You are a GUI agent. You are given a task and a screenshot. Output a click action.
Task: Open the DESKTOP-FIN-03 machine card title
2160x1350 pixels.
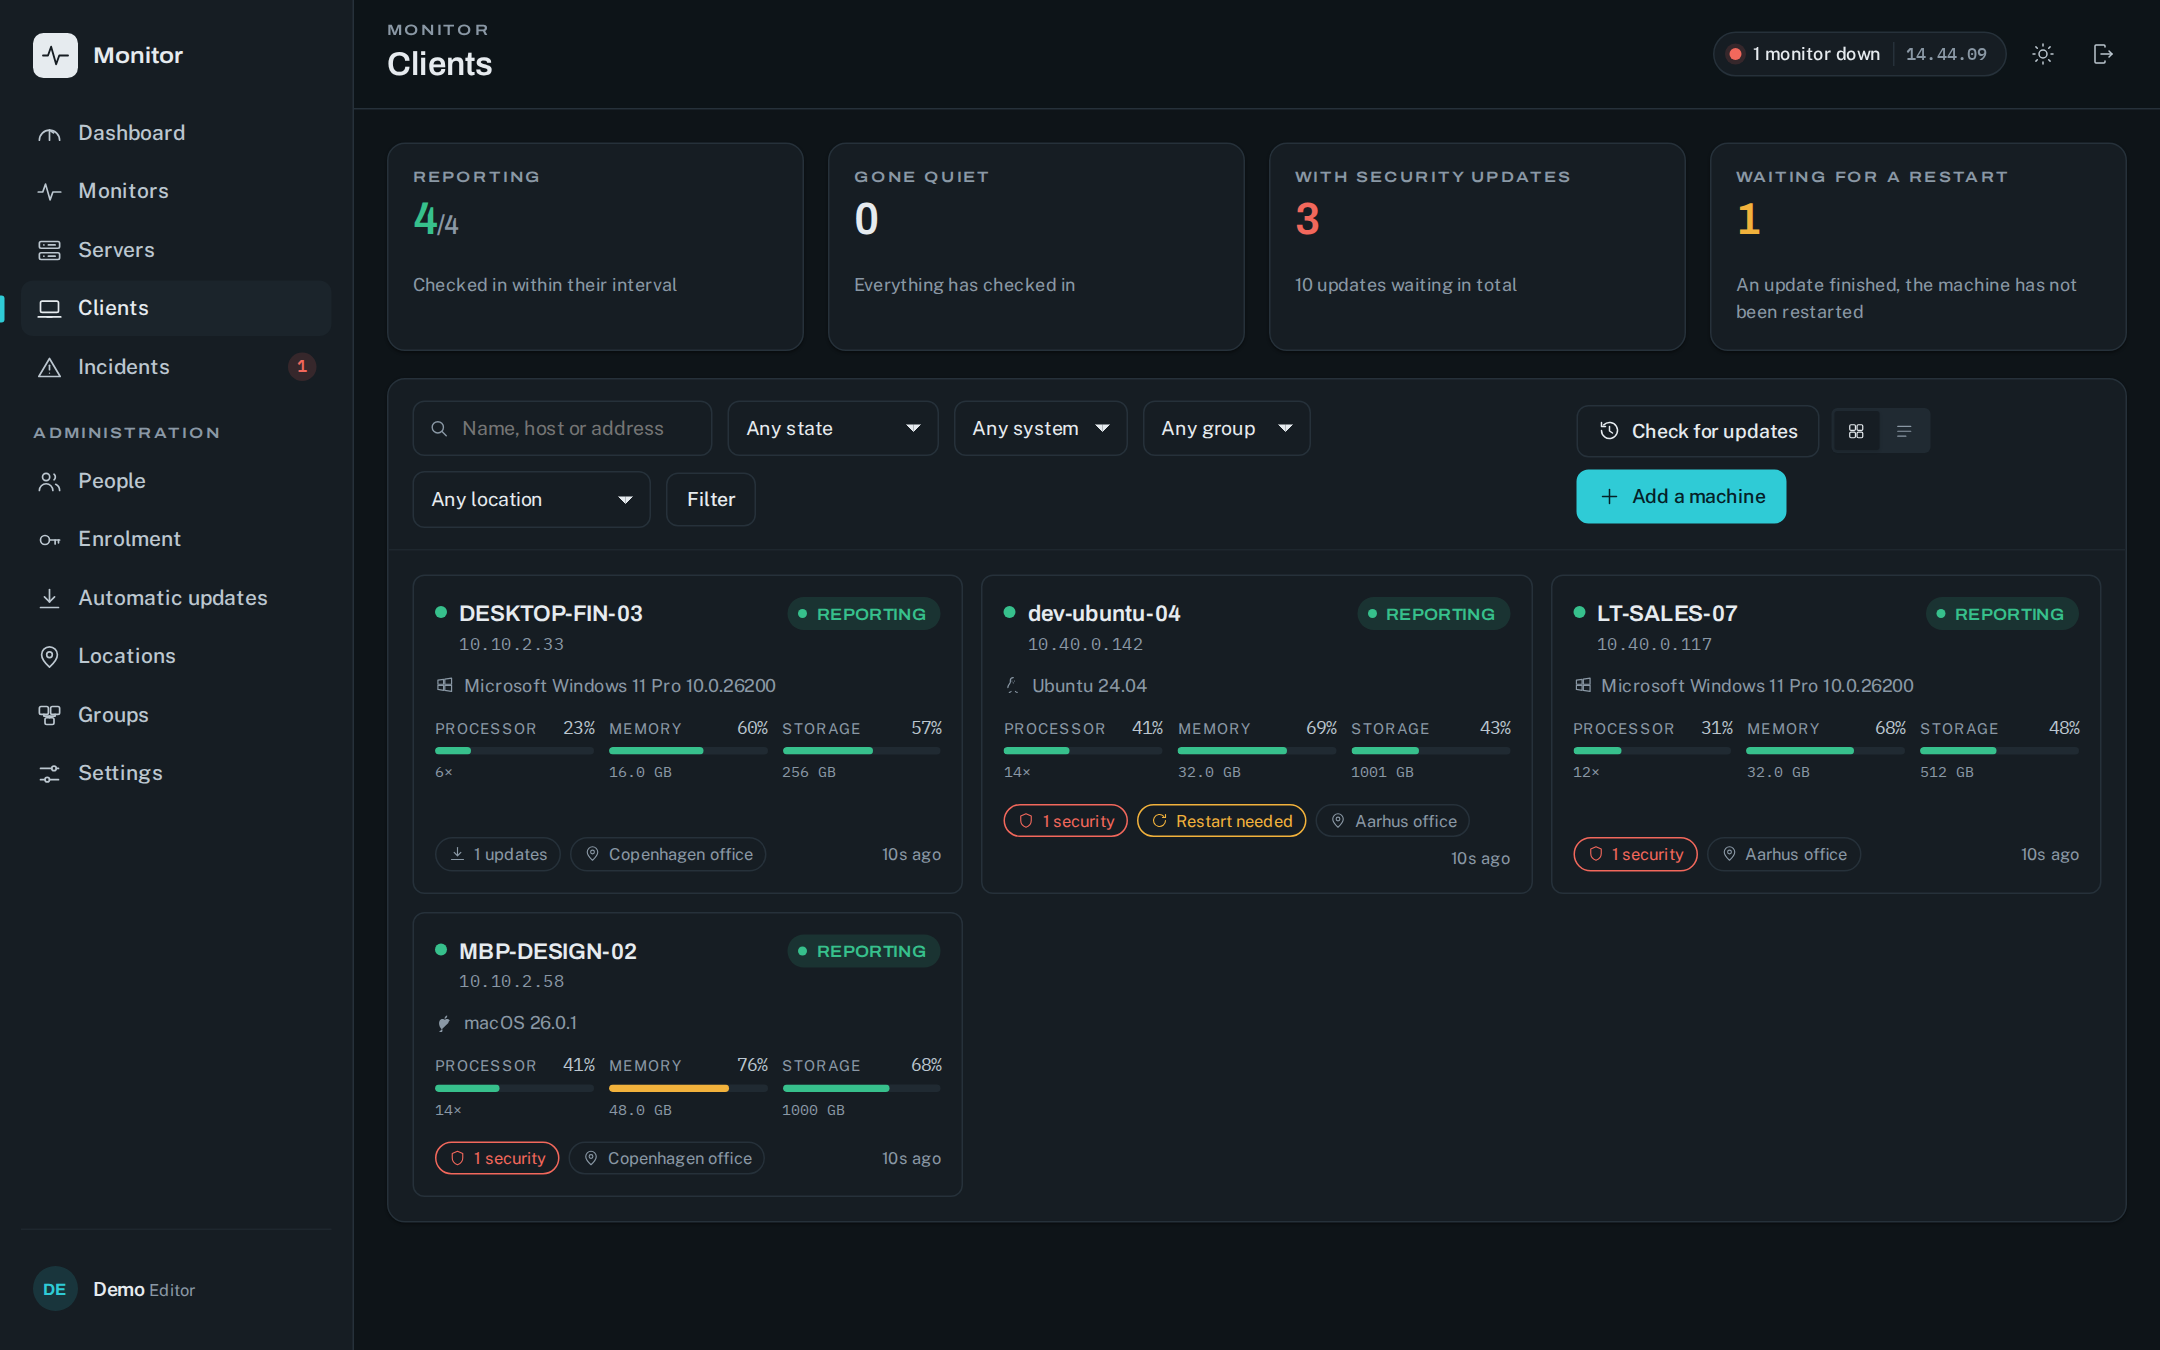point(551,614)
